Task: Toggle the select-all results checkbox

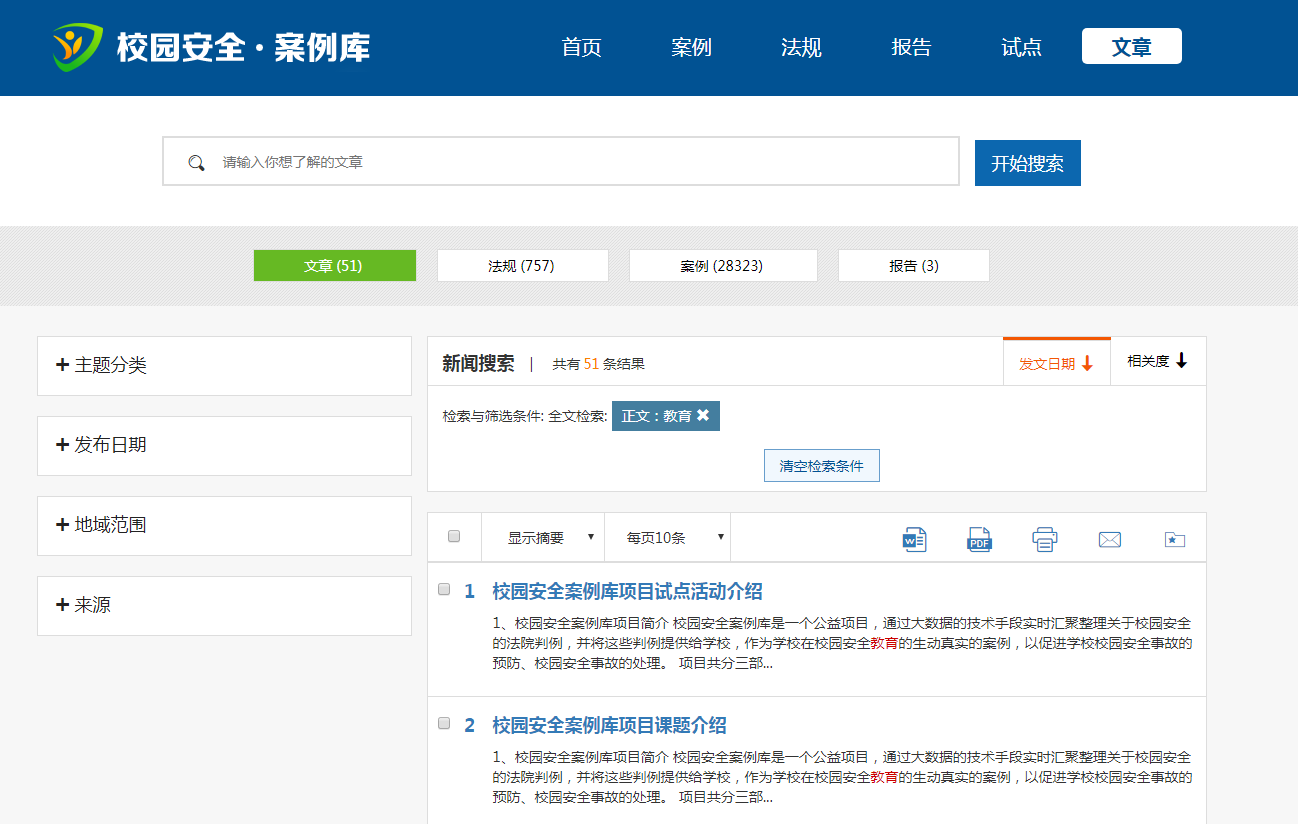Action: point(454,536)
